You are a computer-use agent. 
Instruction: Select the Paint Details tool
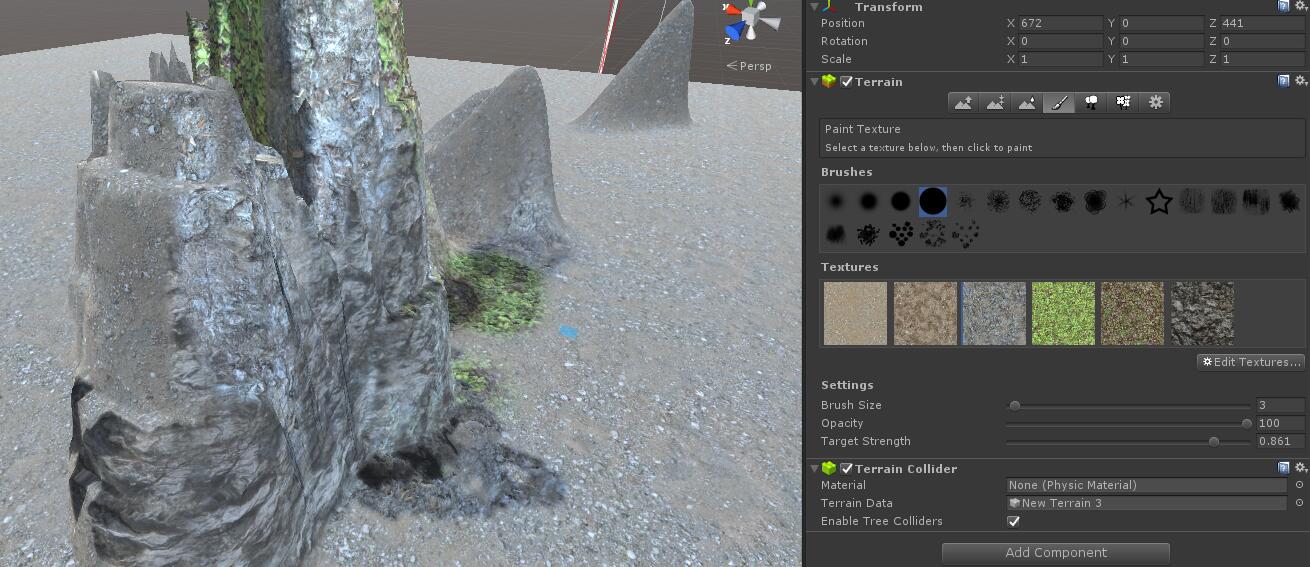[1123, 102]
